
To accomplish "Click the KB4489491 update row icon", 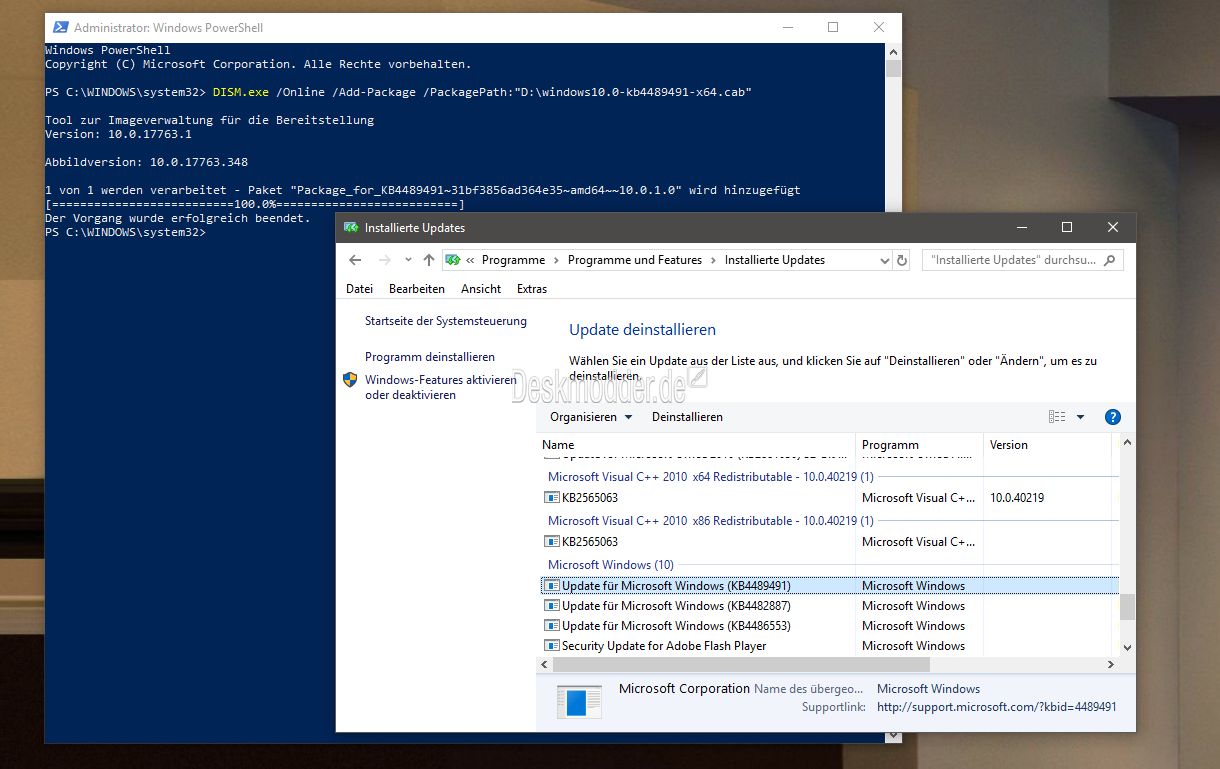I will (x=551, y=586).
